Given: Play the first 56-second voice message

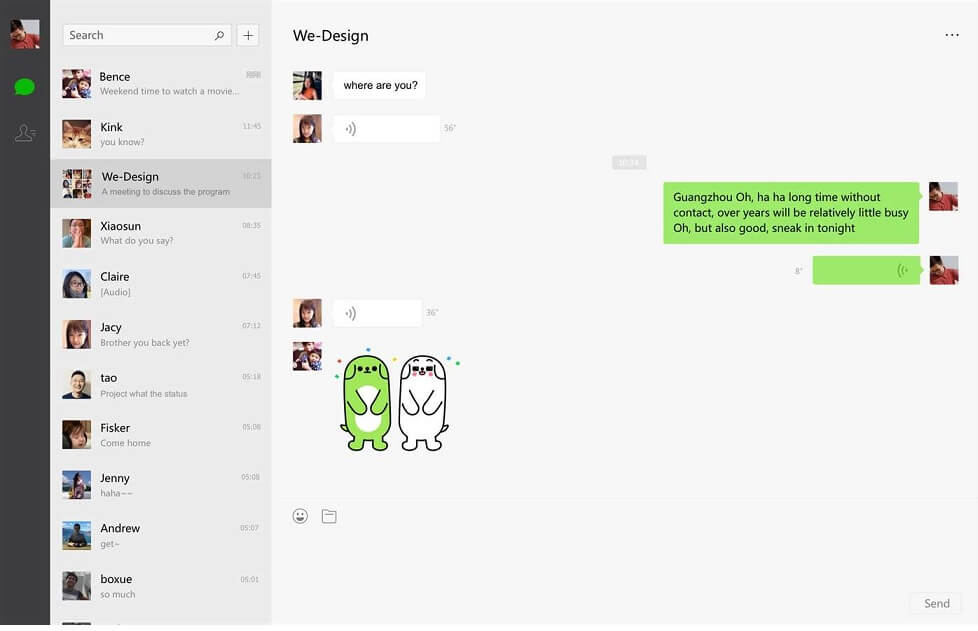Looking at the screenshot, I should click(x=387, y=129).
